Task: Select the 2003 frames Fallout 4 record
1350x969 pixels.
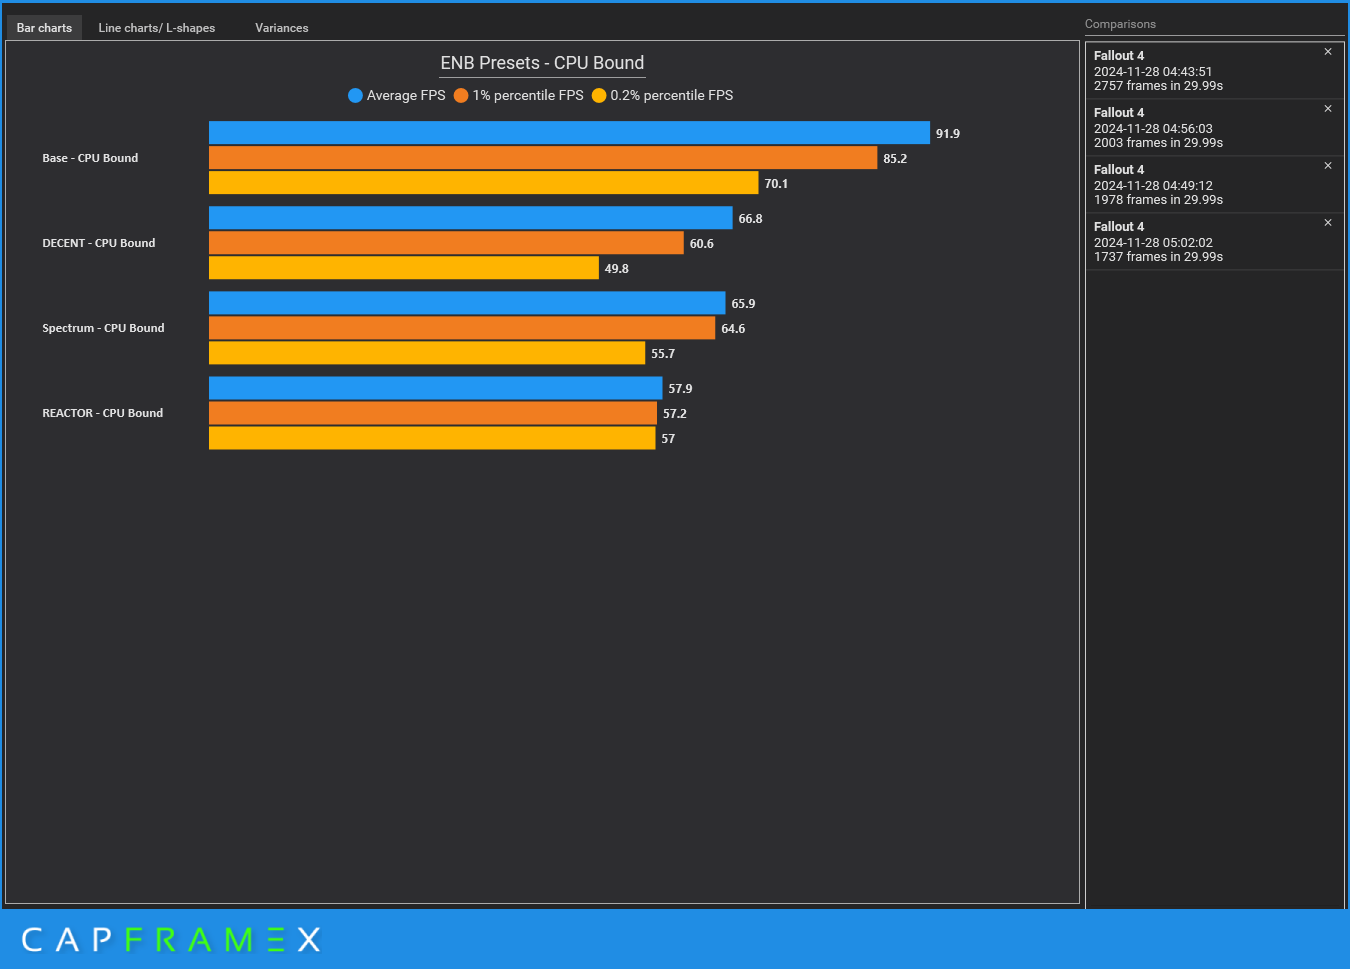Action: tap(1214, 128)
